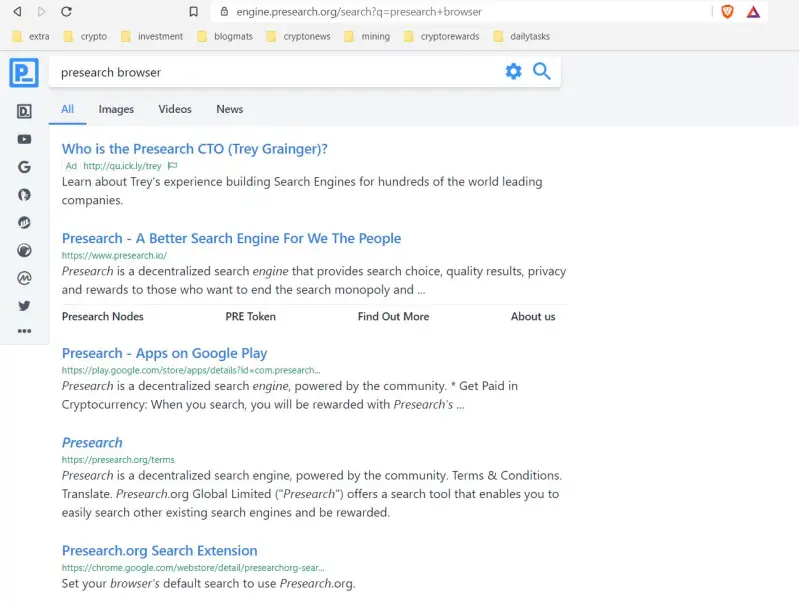The width and height of the screenshot is (799, 603).
Task: Go back with the browser back arrow
Action: (x=17, y=11)
